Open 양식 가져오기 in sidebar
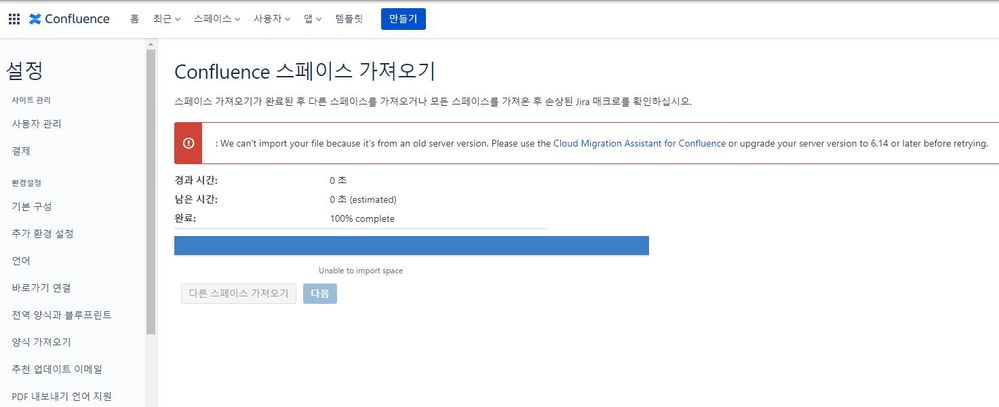The width and height of the screenshot is (999, 407). click(41, 342)
